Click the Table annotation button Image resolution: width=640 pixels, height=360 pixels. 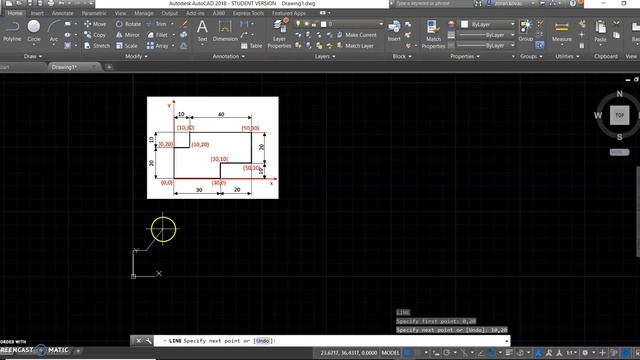[x=251, y=46]
